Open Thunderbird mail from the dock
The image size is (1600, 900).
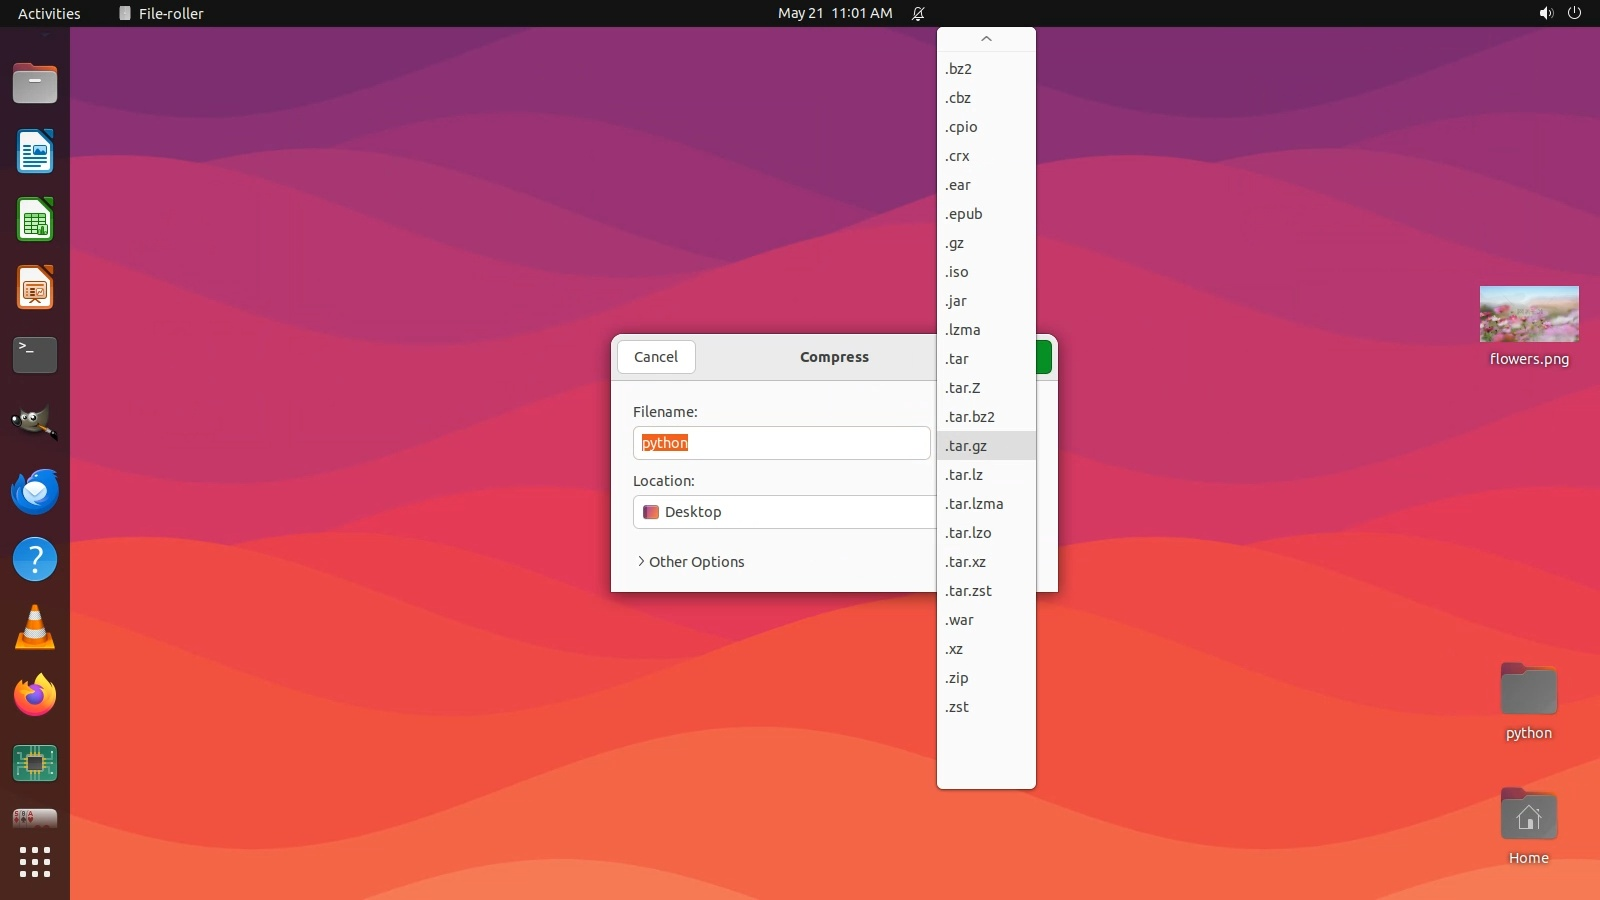coord(35,492)
